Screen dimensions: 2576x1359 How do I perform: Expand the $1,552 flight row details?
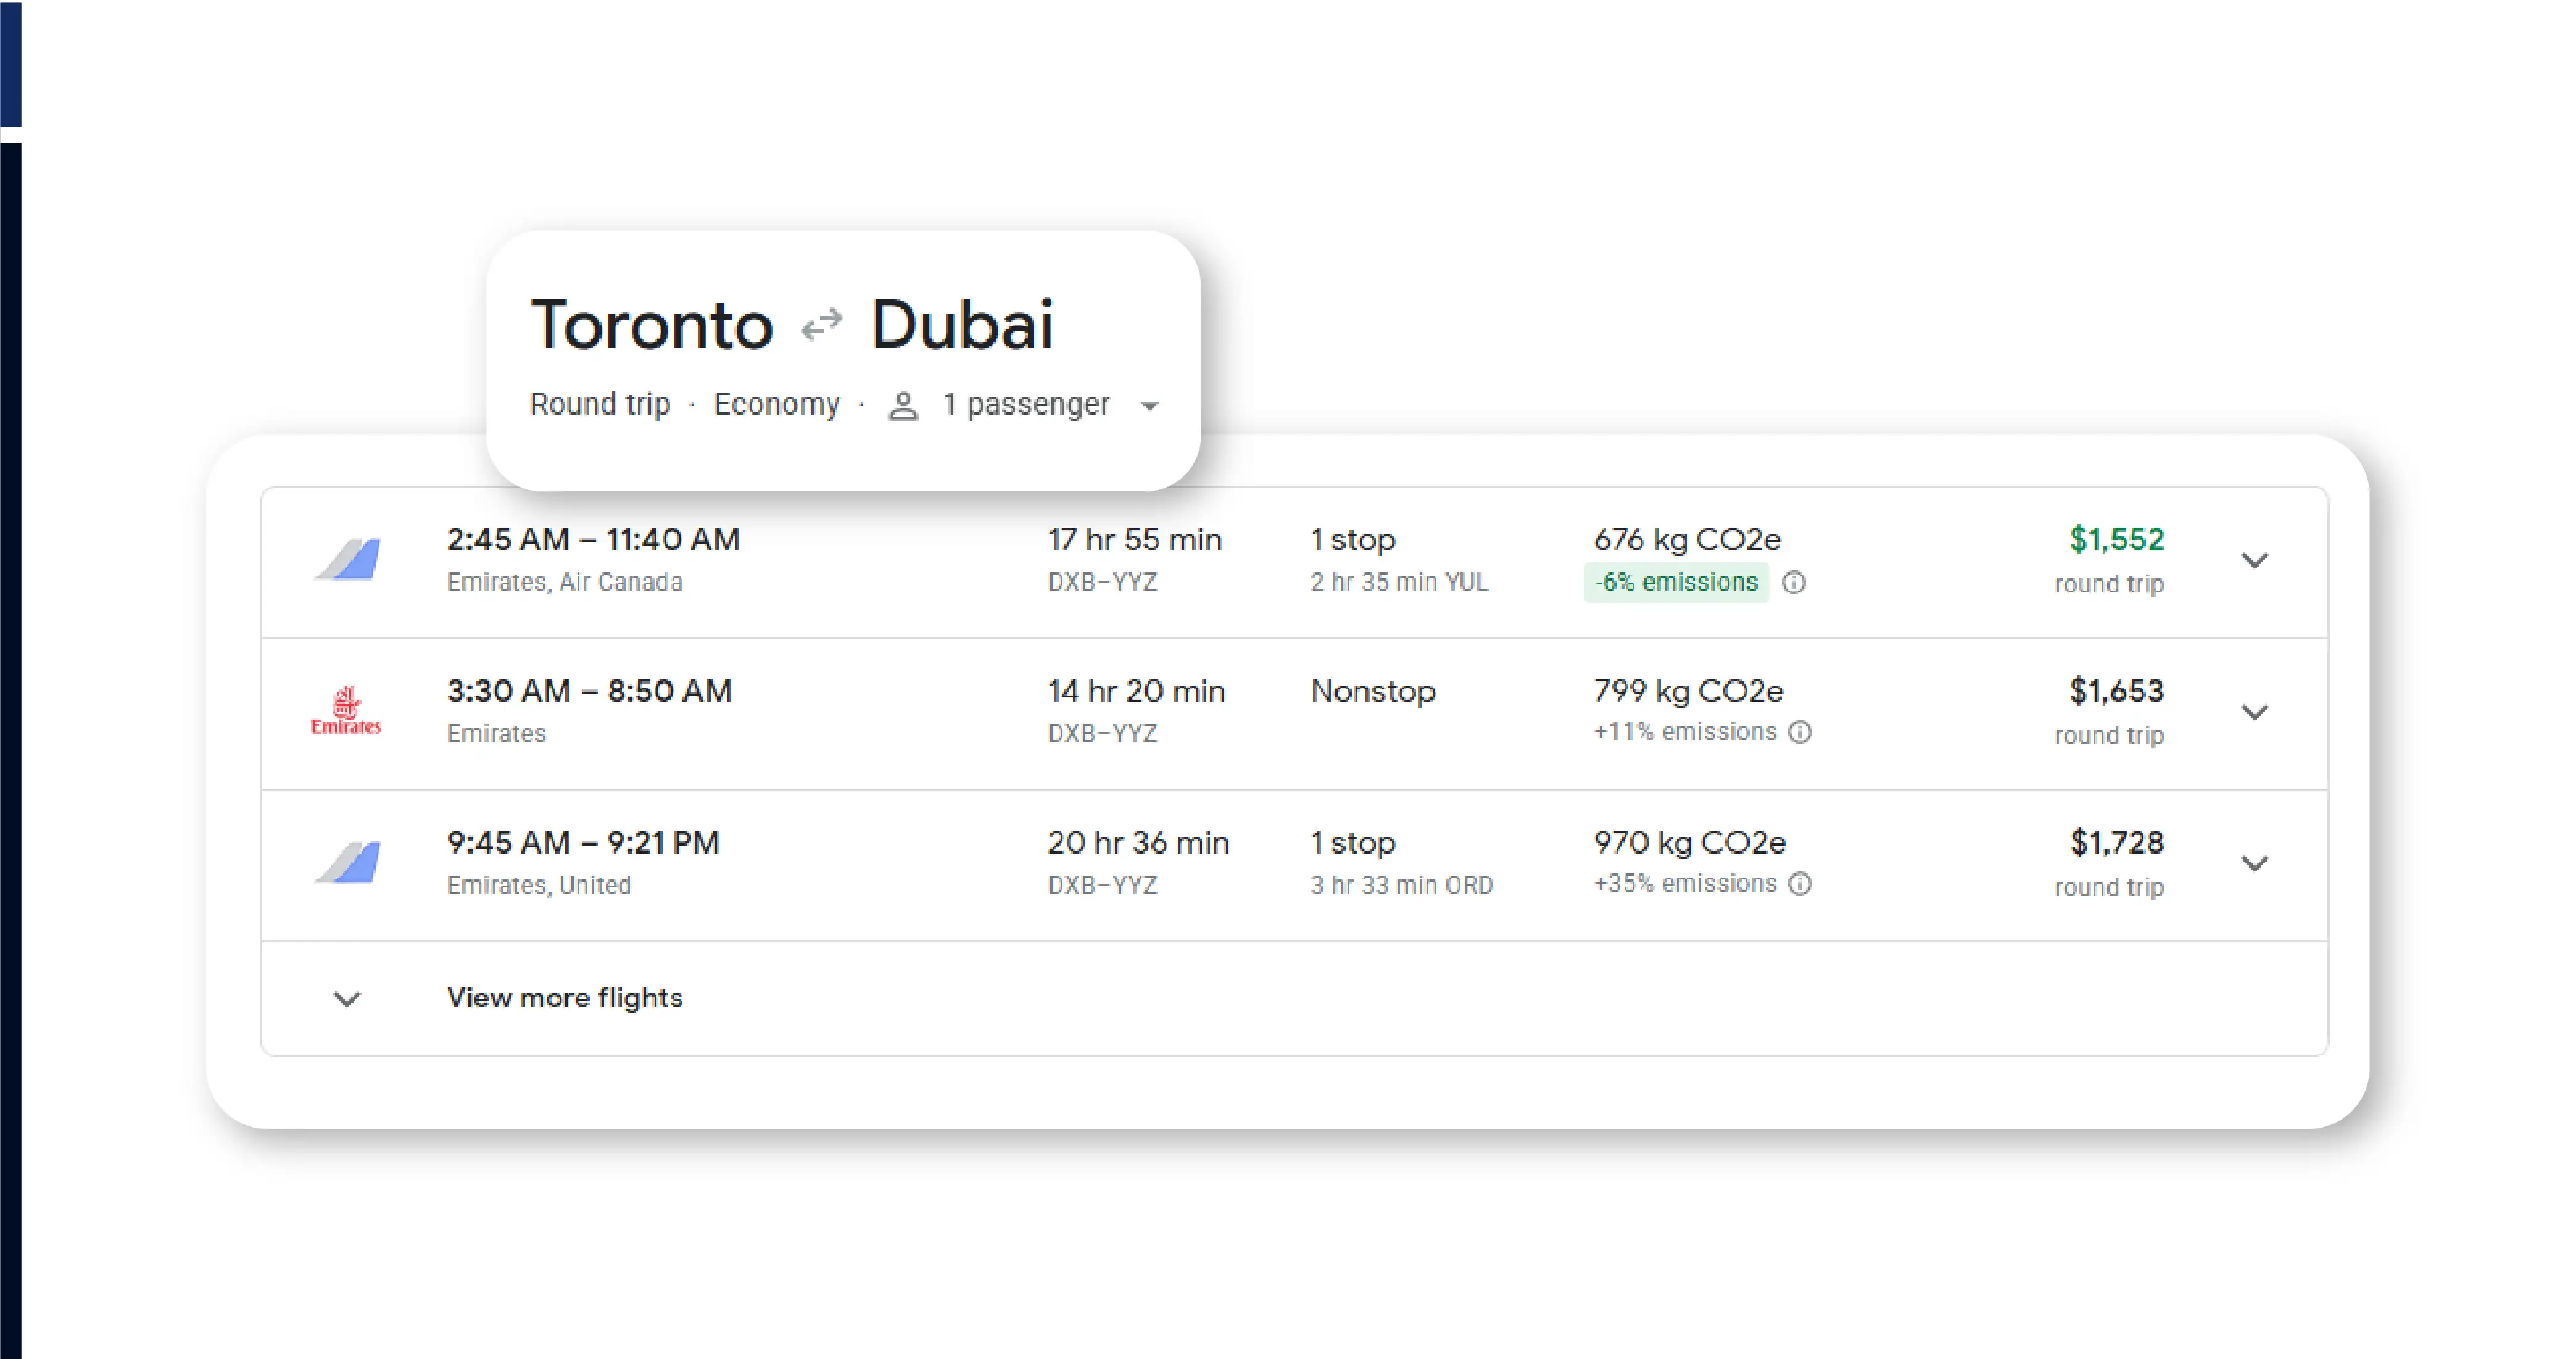(2255, 561)
